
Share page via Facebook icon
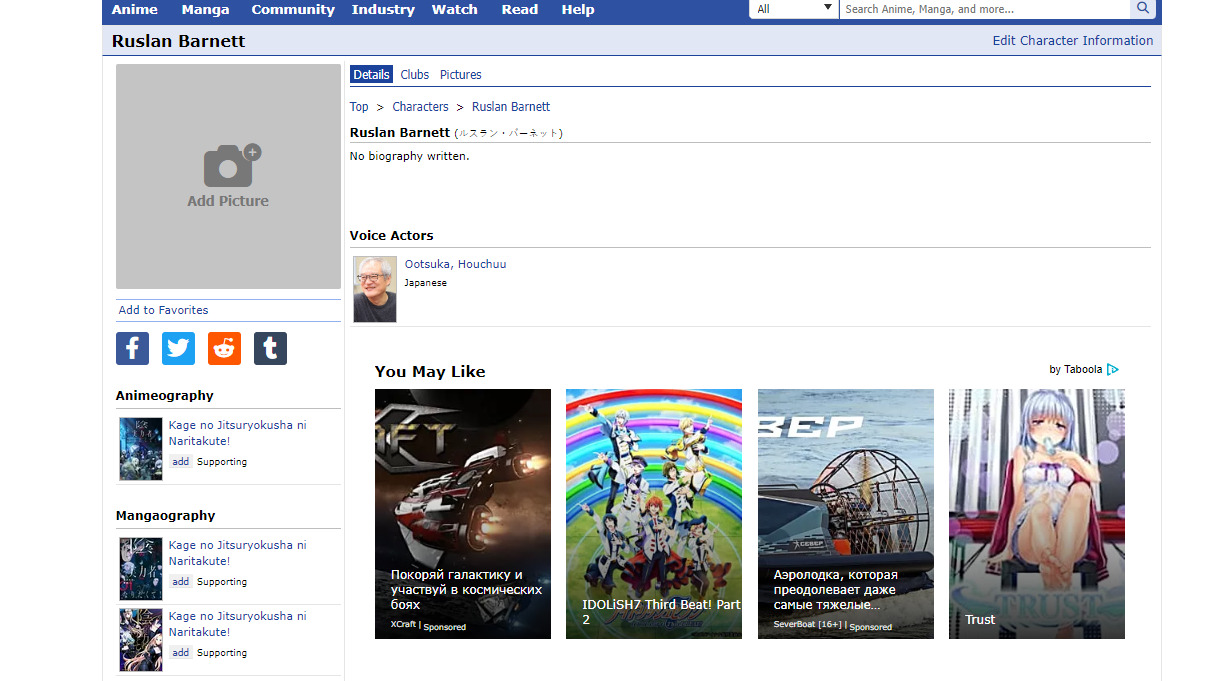pyautogui.click(x=132, y=348)
